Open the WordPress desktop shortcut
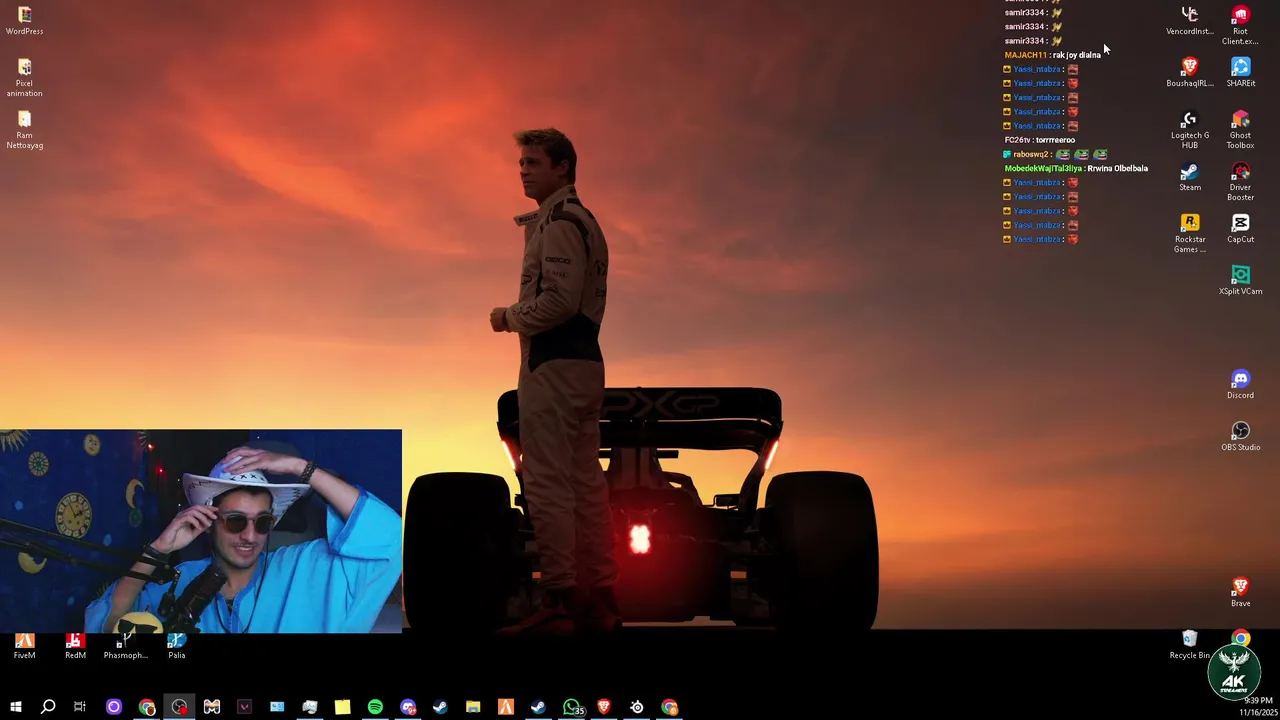 coord(24,21)
